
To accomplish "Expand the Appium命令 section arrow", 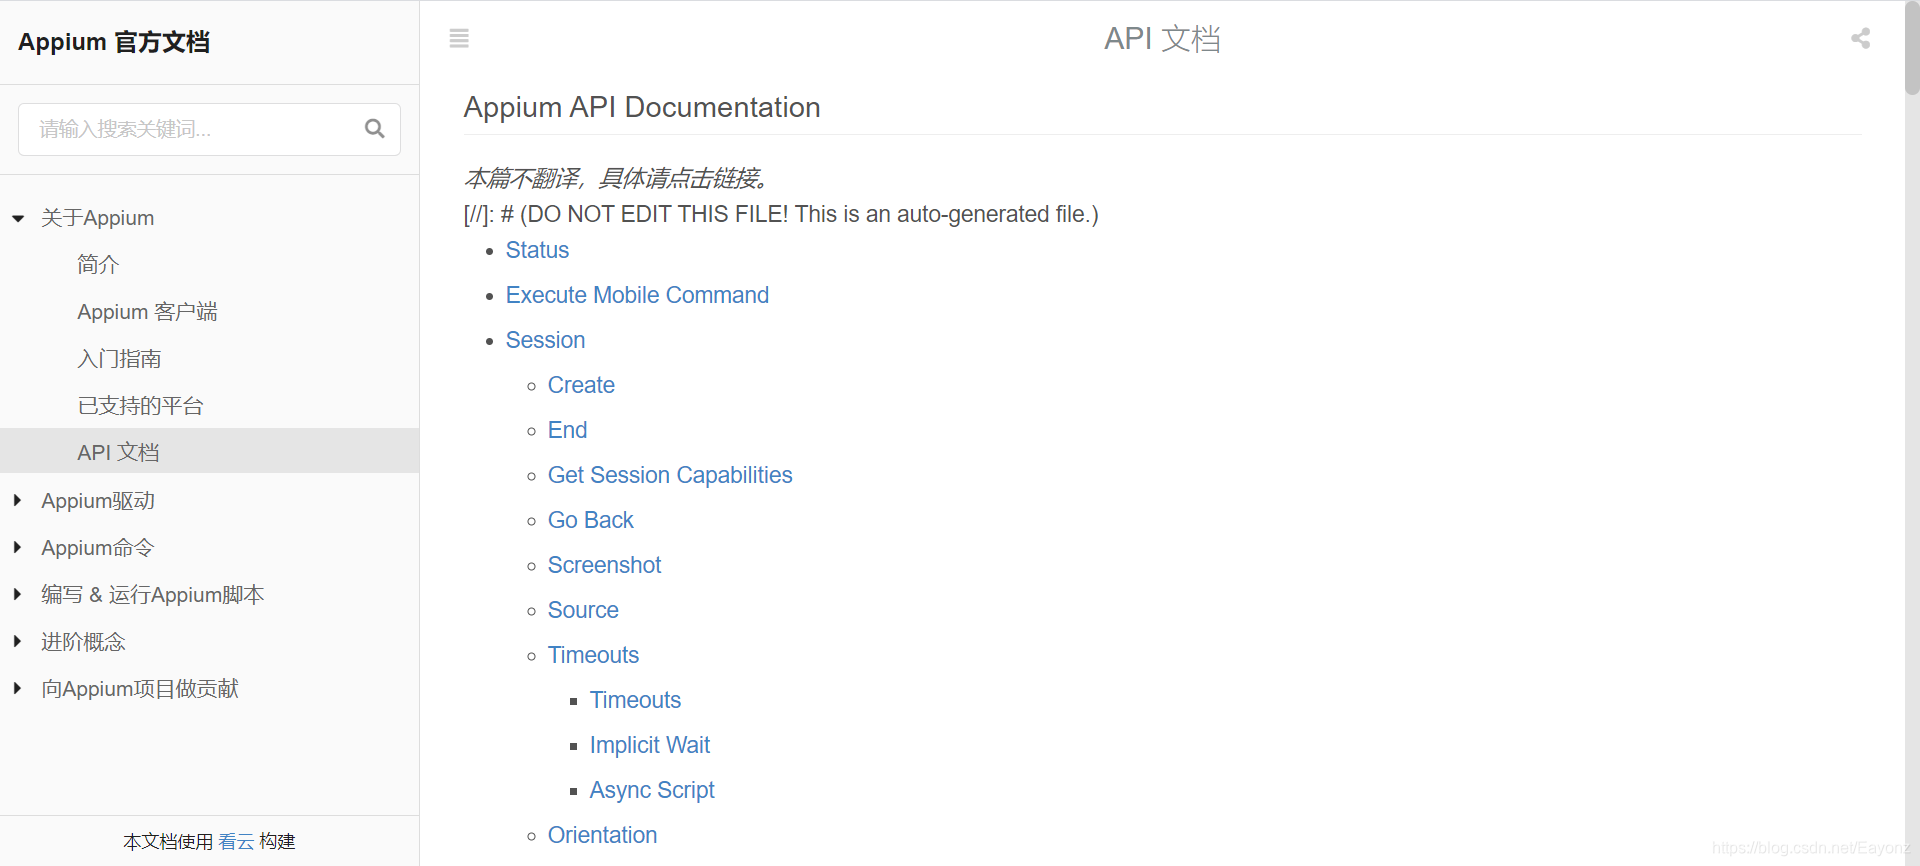I will coord(17,547).
